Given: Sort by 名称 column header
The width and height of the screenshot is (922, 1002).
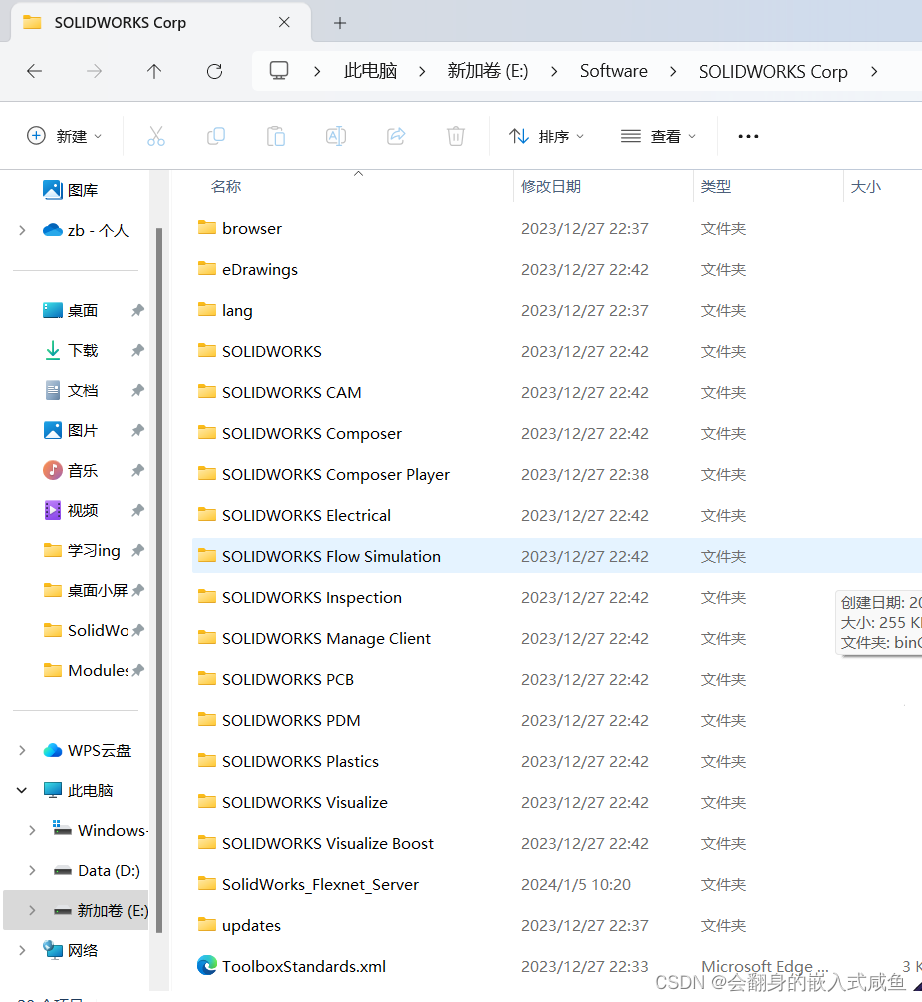Looking at the screenshot, I should click(x=226, y=187).
